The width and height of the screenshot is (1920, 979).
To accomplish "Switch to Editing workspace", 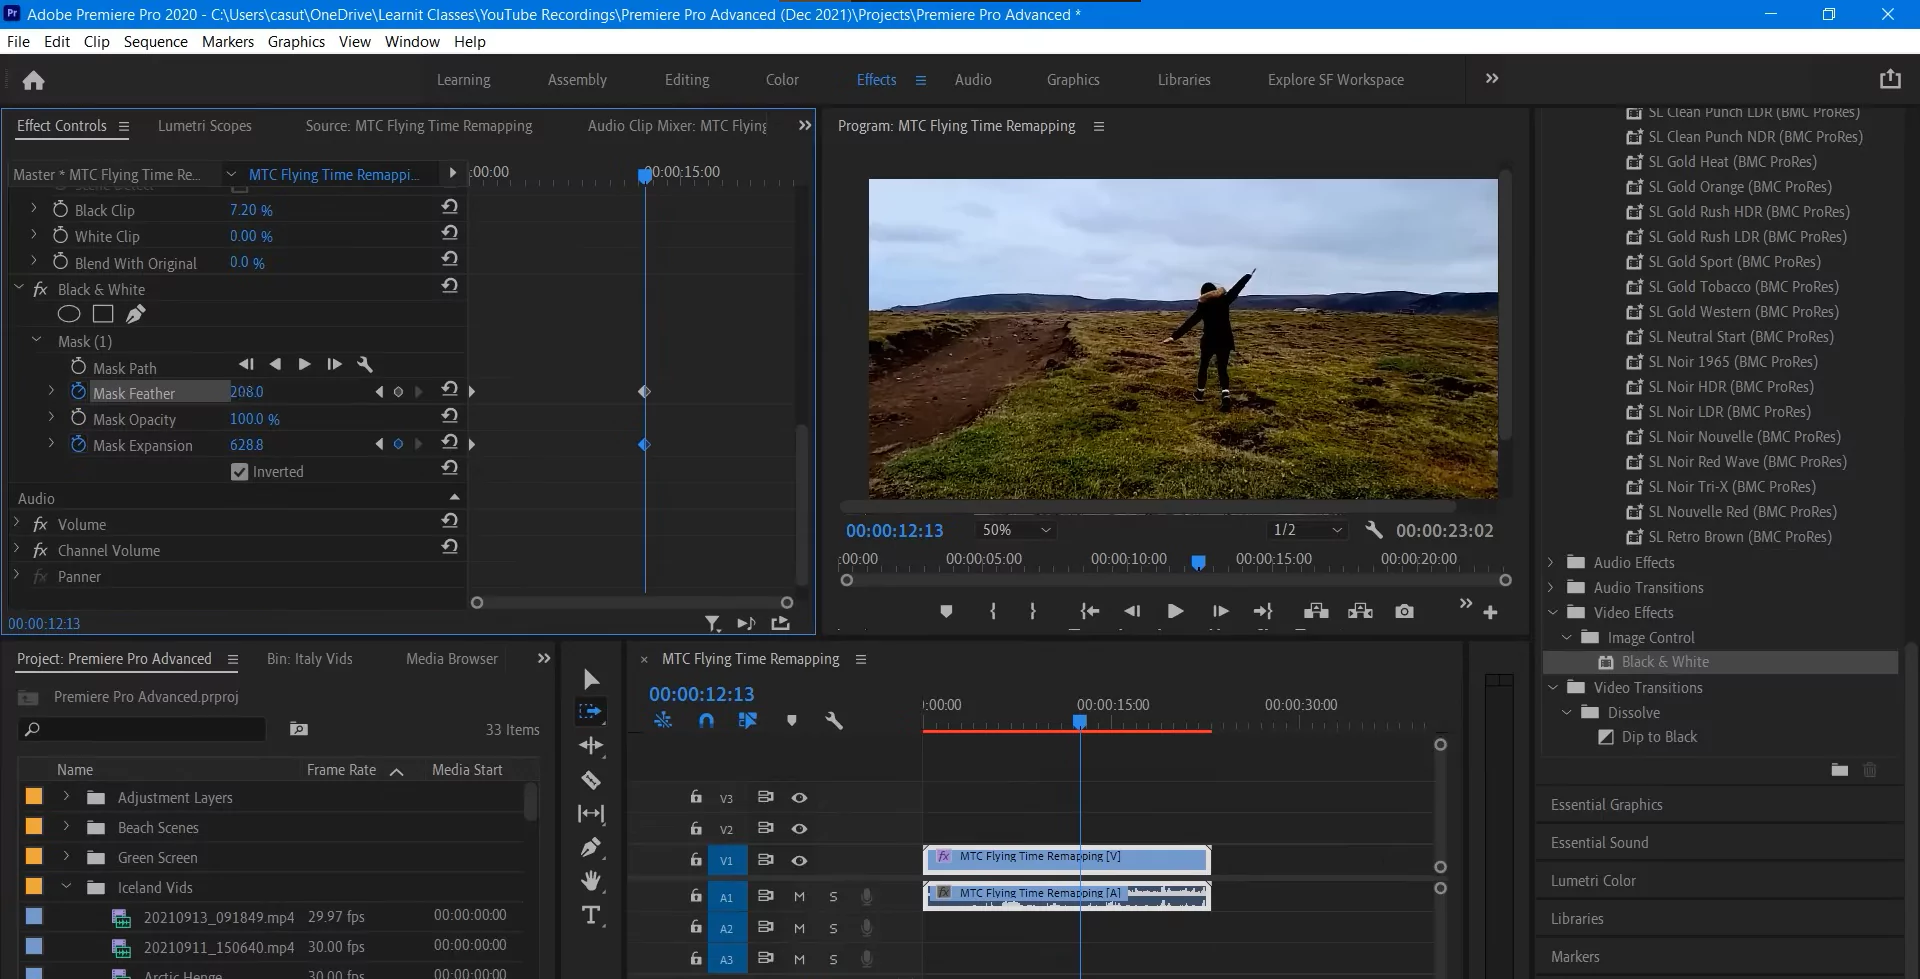I will [687, 80].
